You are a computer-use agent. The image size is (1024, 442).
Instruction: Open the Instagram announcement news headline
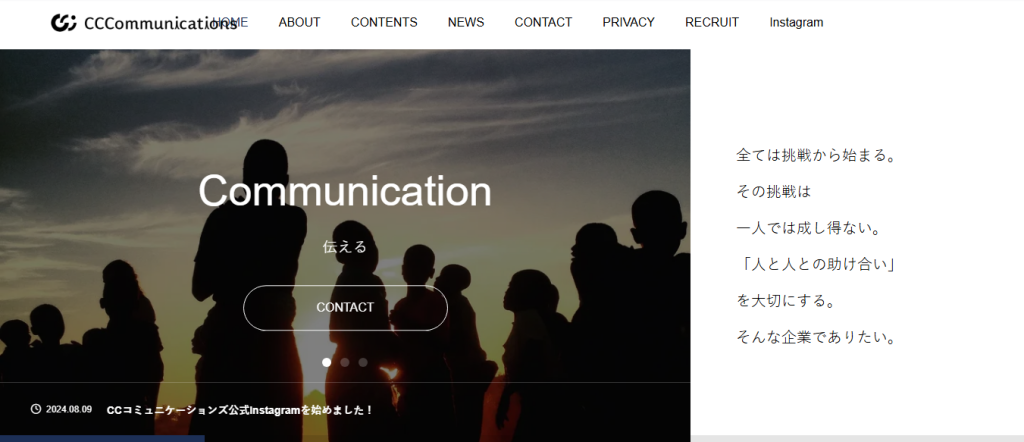pos(240,410)
